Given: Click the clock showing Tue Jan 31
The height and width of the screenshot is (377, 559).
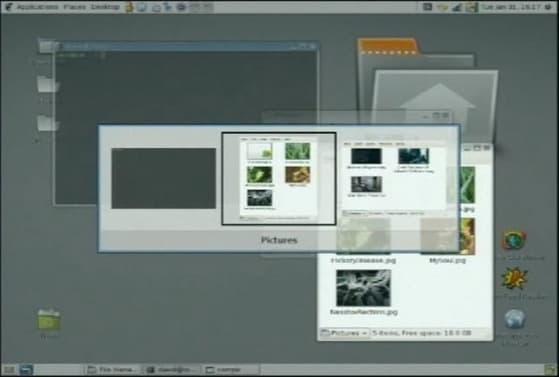Looking at the screenshot, I should click(x=511, y=7).
